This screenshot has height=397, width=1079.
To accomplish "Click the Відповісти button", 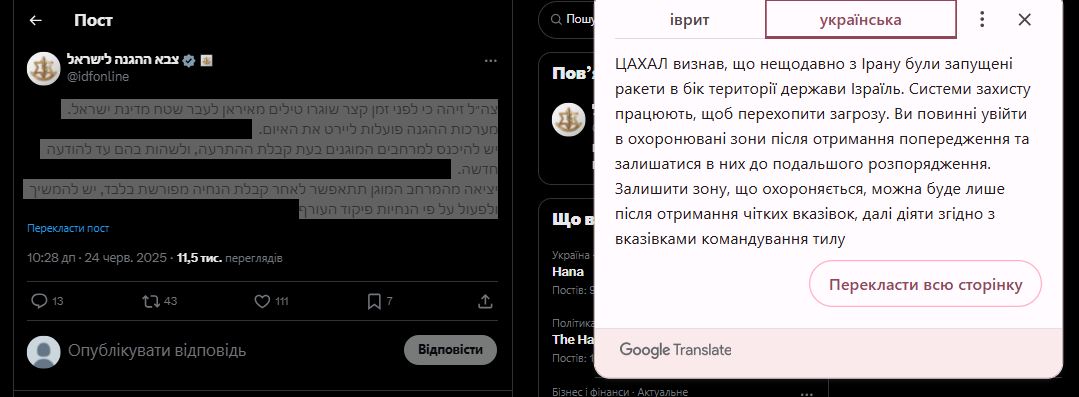I will (450, 350).
